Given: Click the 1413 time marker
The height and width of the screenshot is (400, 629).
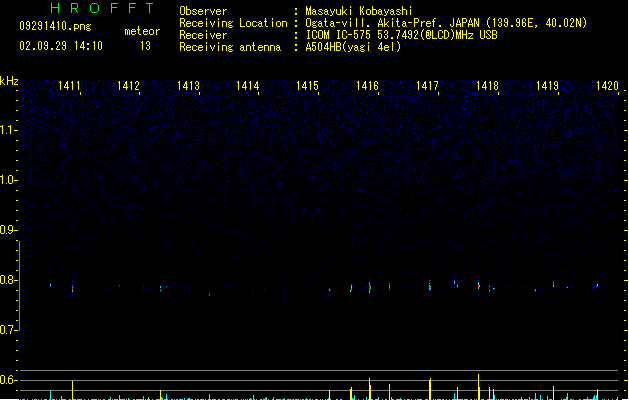Looking at the screenshot, I should click(188, 86).
